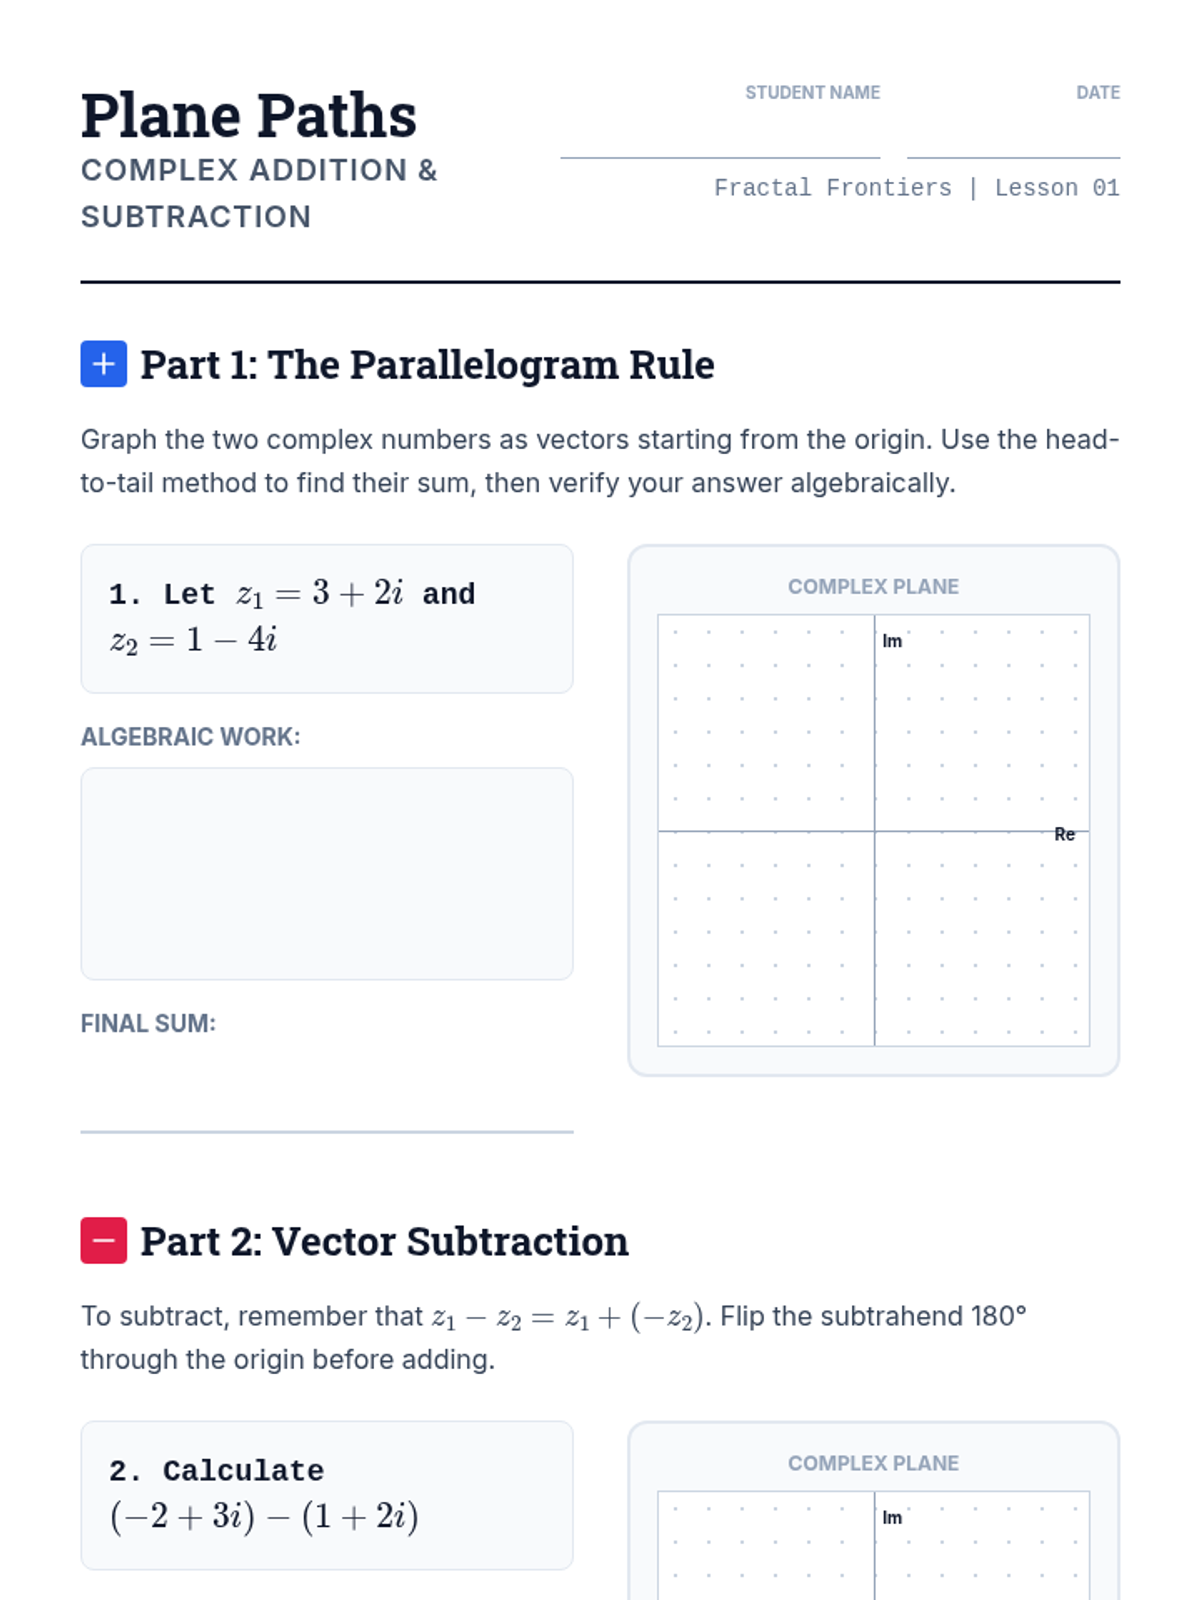Click the 'Part 1: The Parallelogram Rule' heading

coord(427,365)
